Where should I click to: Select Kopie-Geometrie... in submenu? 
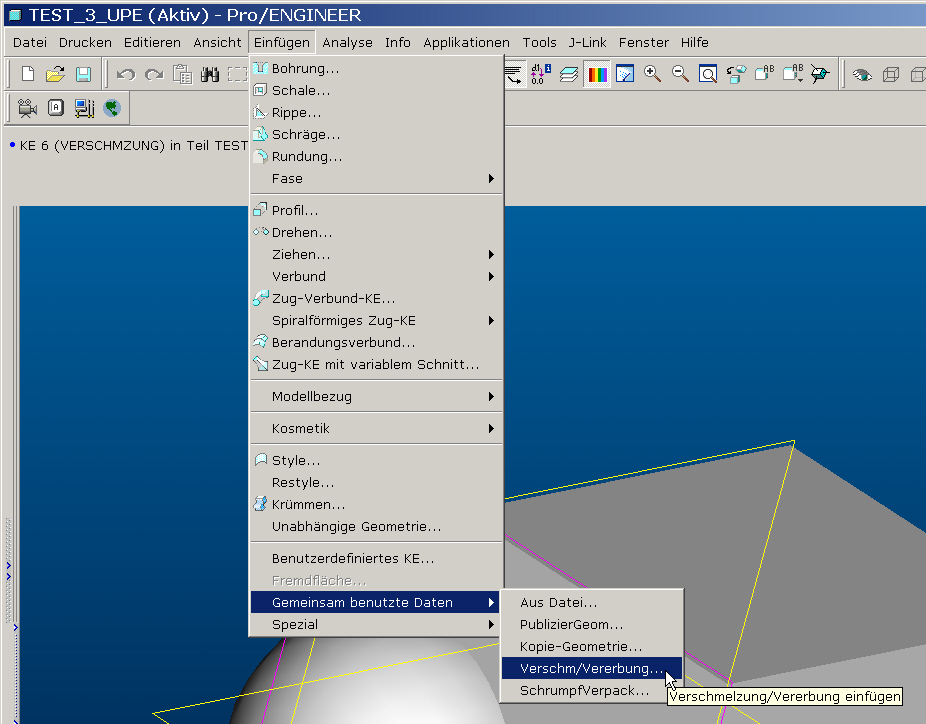pyautogui.click(x=592, y=647)
